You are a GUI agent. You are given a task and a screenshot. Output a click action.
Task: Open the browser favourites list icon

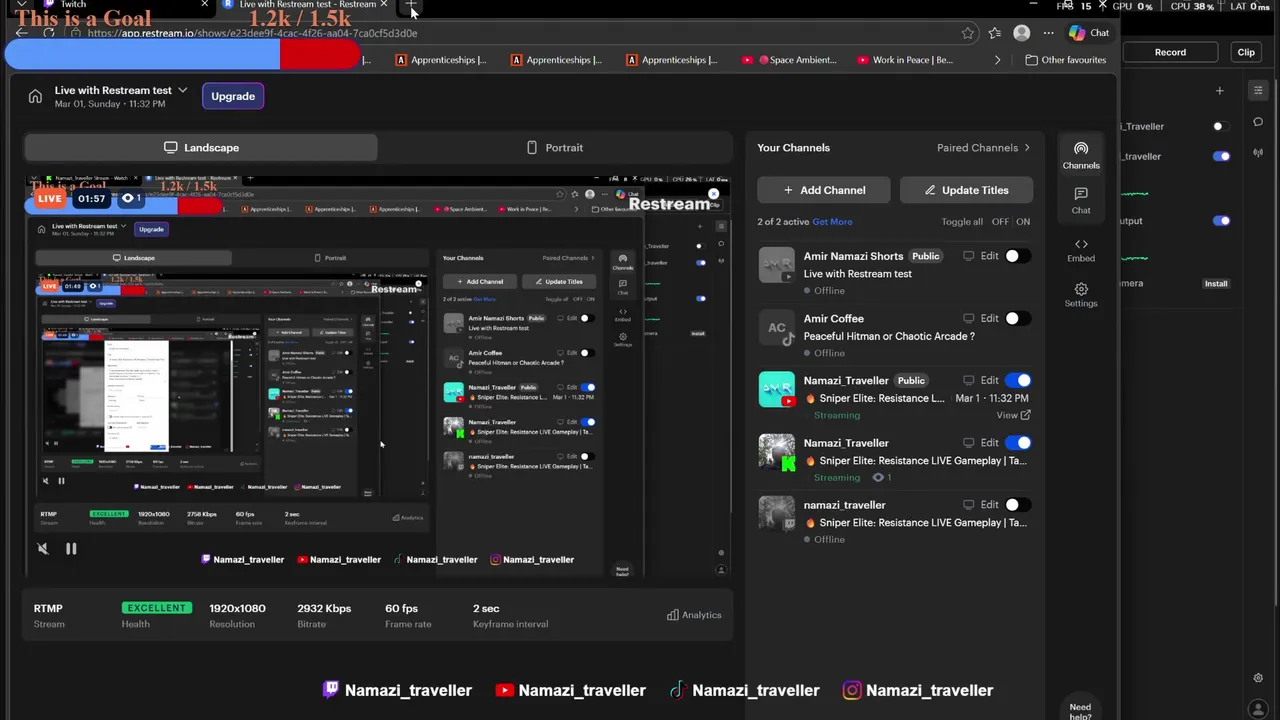(994, 33)
